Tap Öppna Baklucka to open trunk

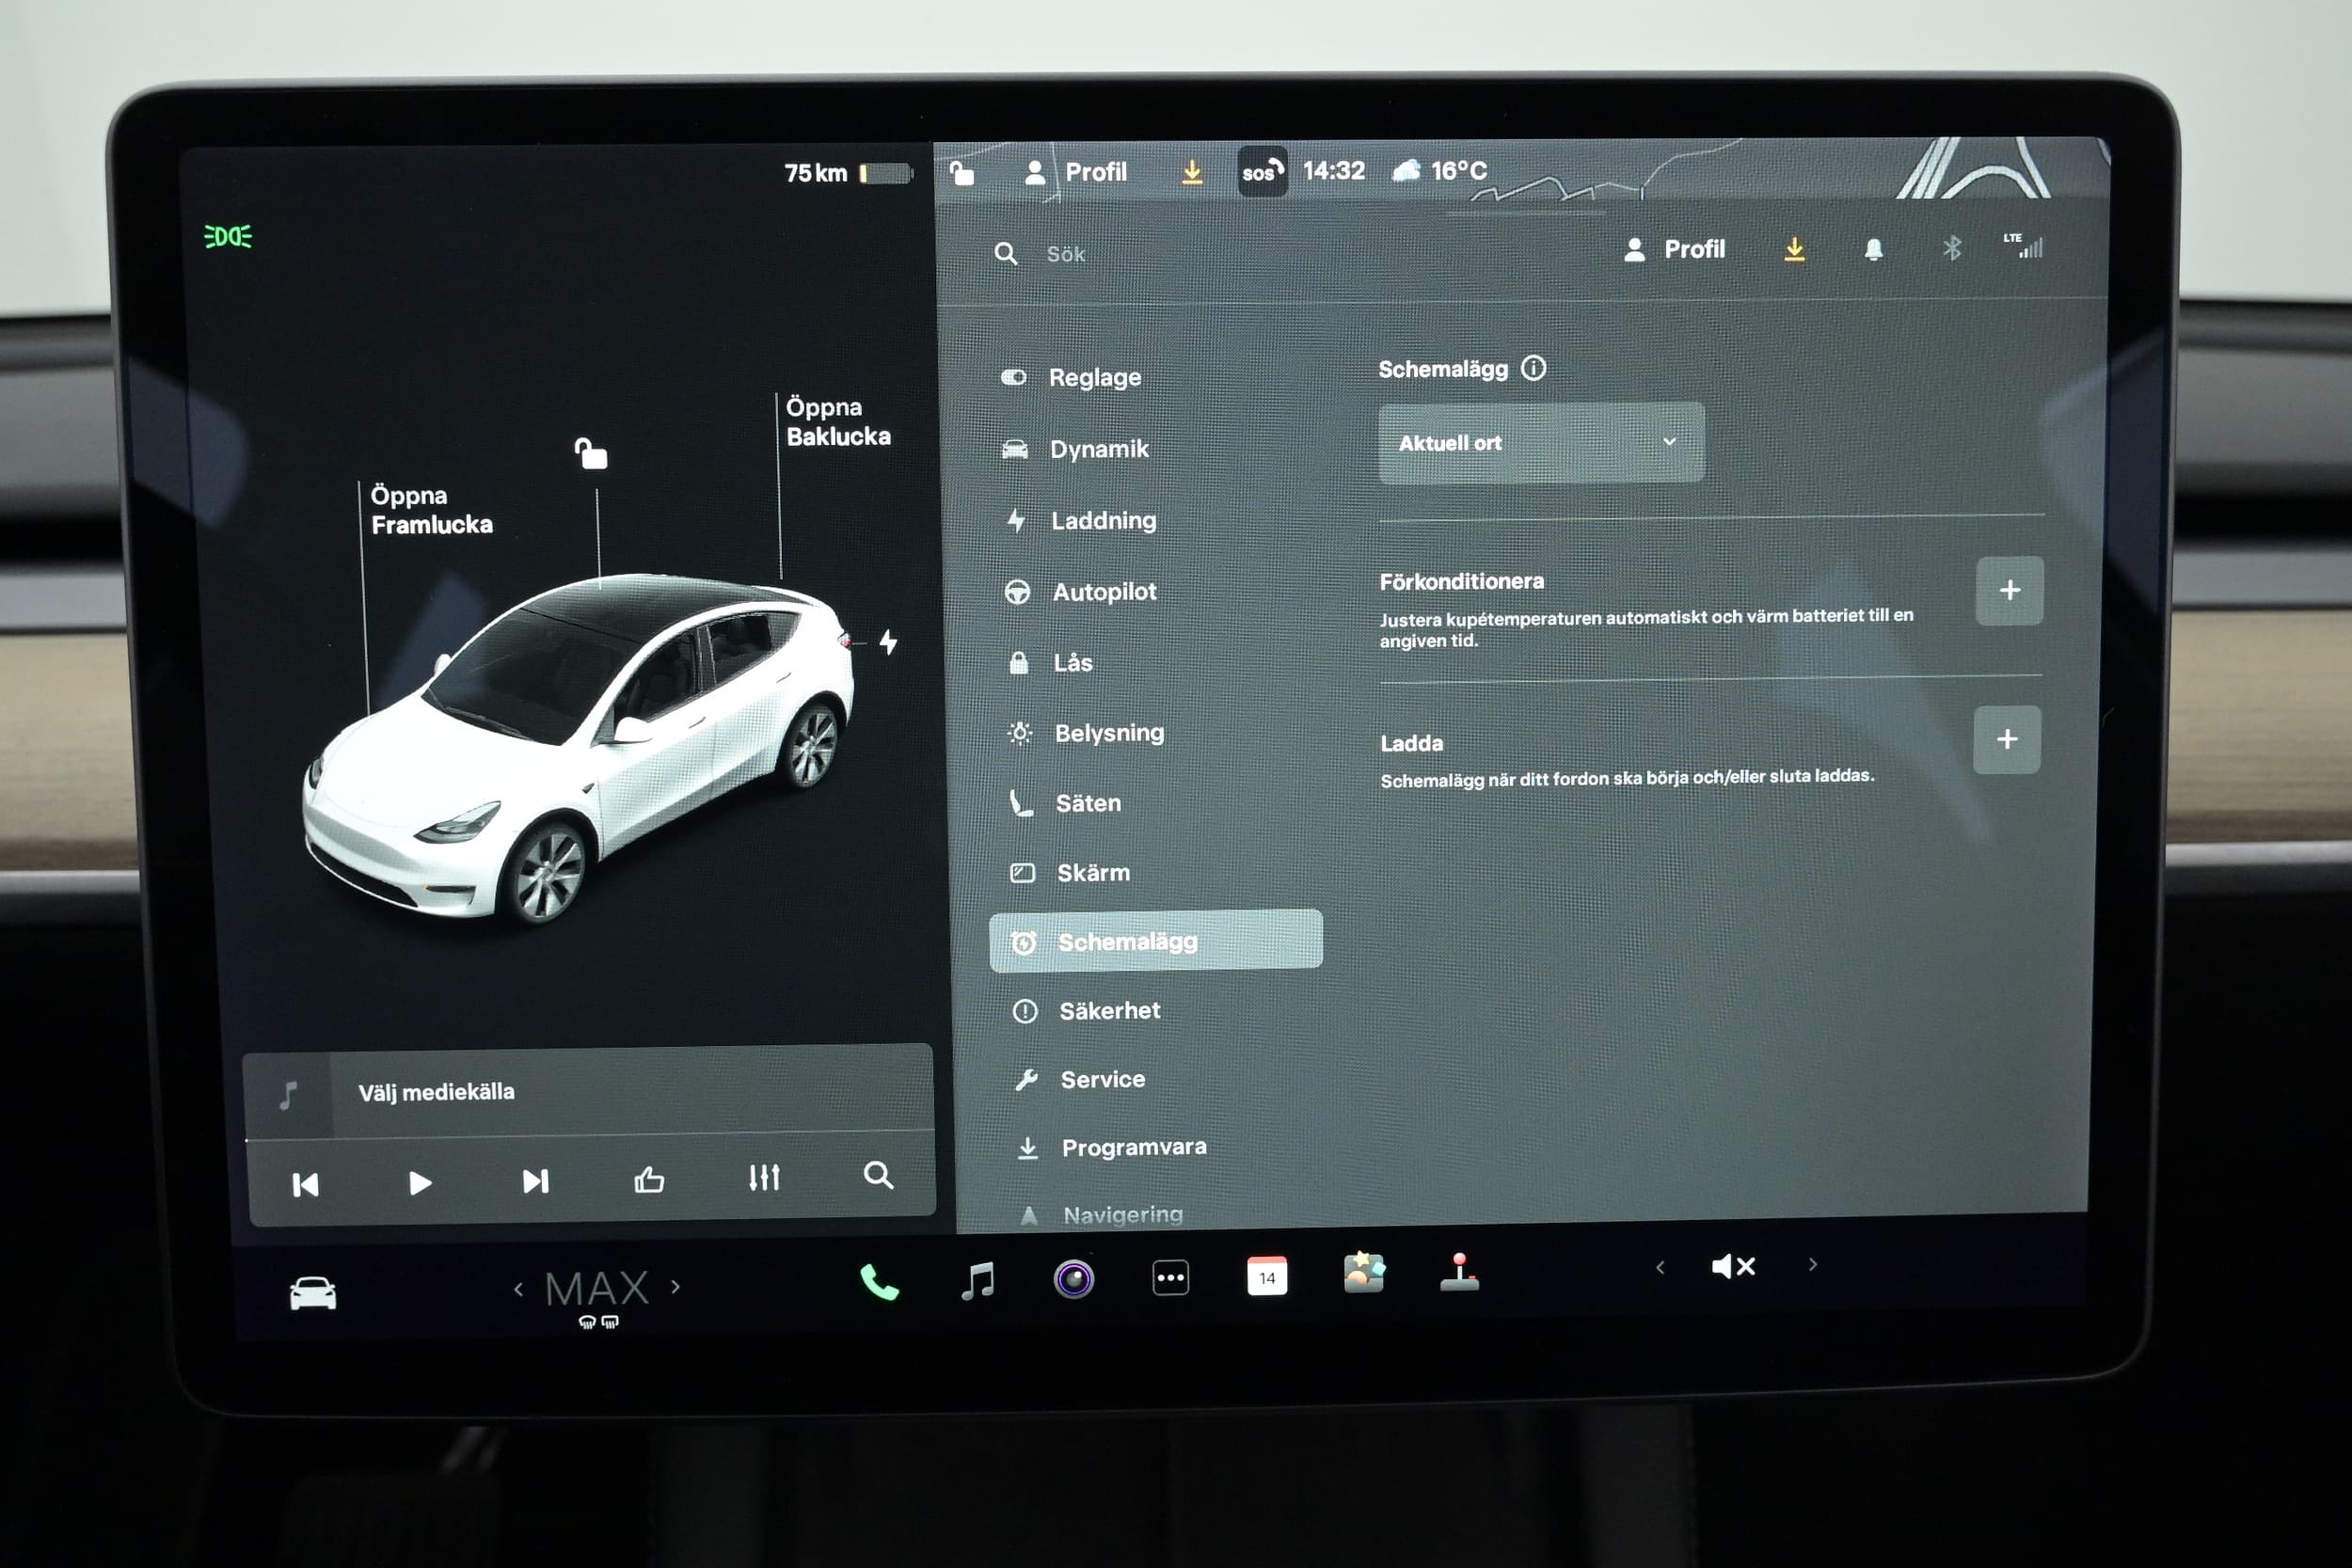click(838, 422)
